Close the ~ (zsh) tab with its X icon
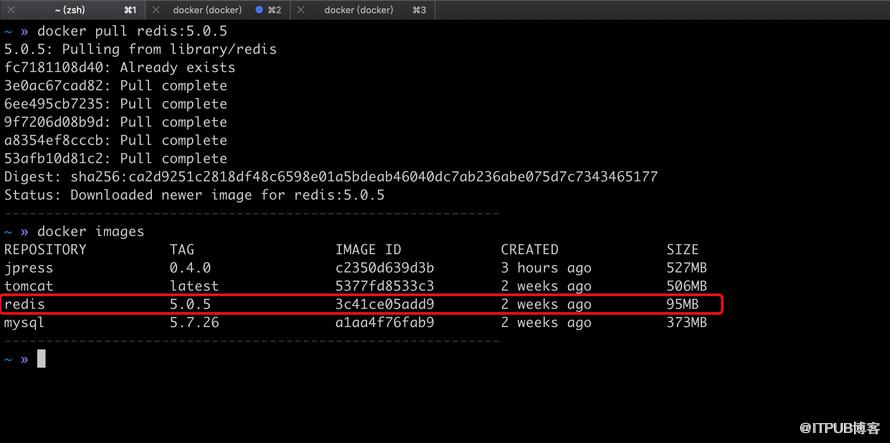Image resolution: width=890 pixels, height=443 pixels. 10,10
